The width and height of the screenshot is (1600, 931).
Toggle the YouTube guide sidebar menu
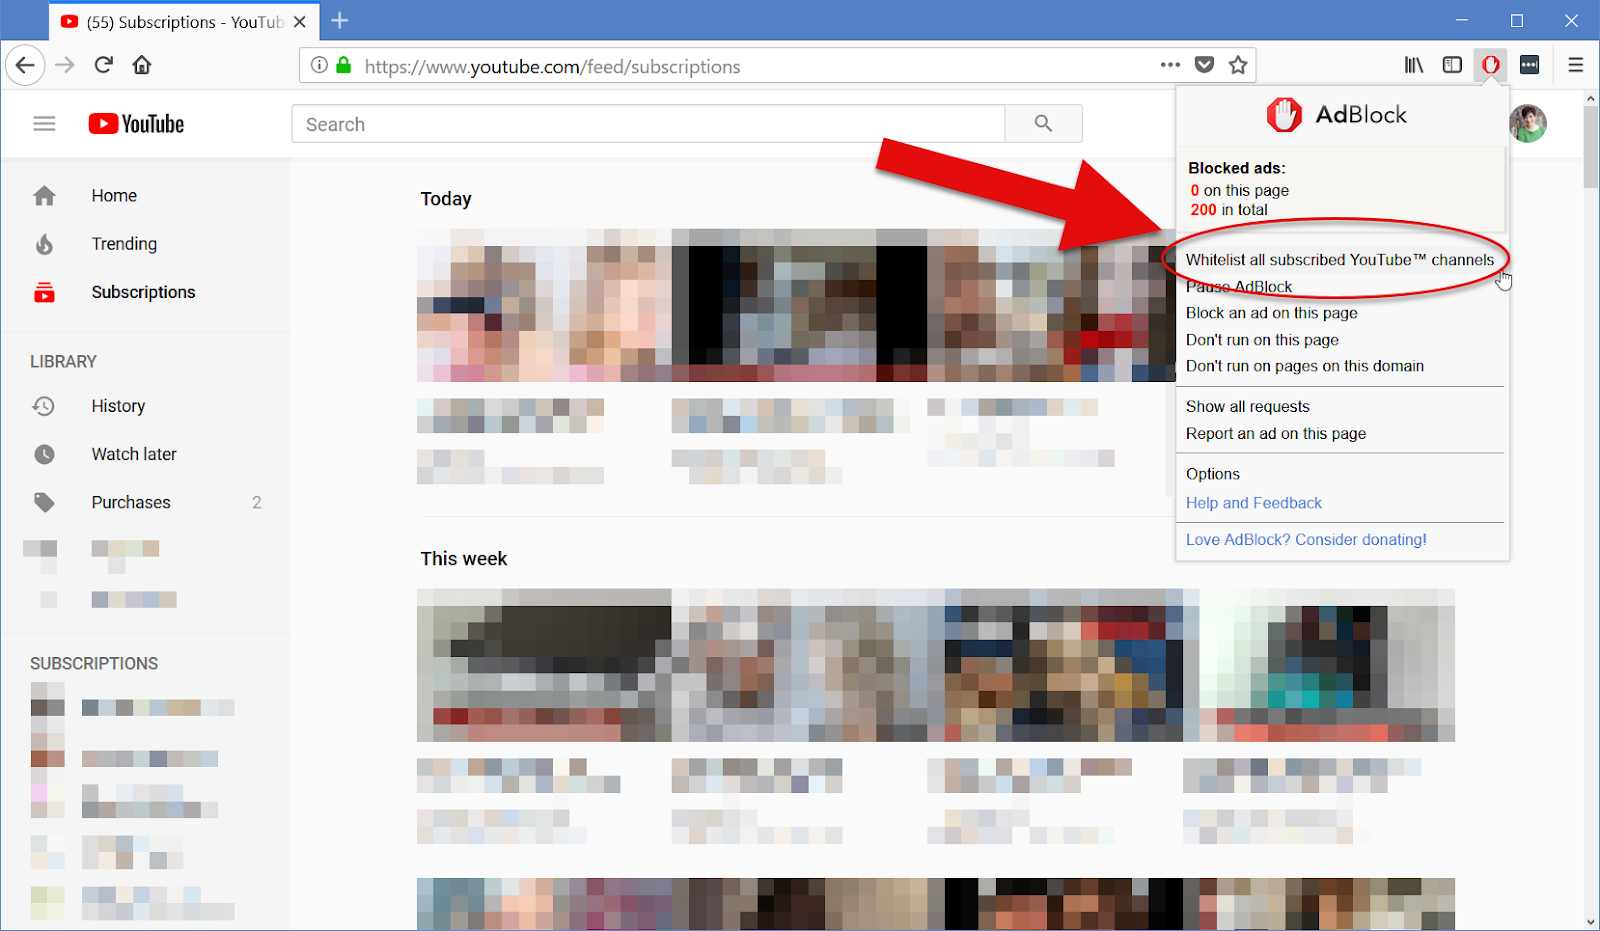pos(44,124)
